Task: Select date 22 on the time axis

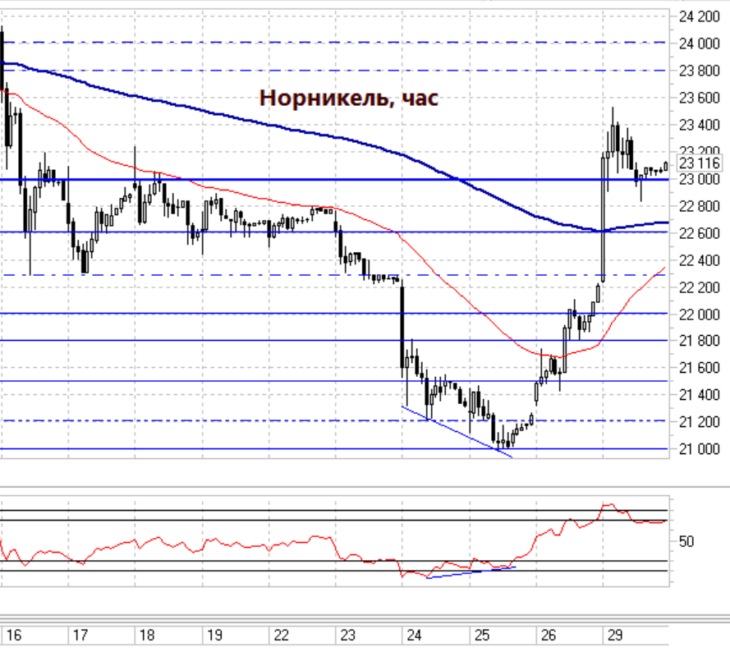Action: pyautogui.click(x=281, y=635)
